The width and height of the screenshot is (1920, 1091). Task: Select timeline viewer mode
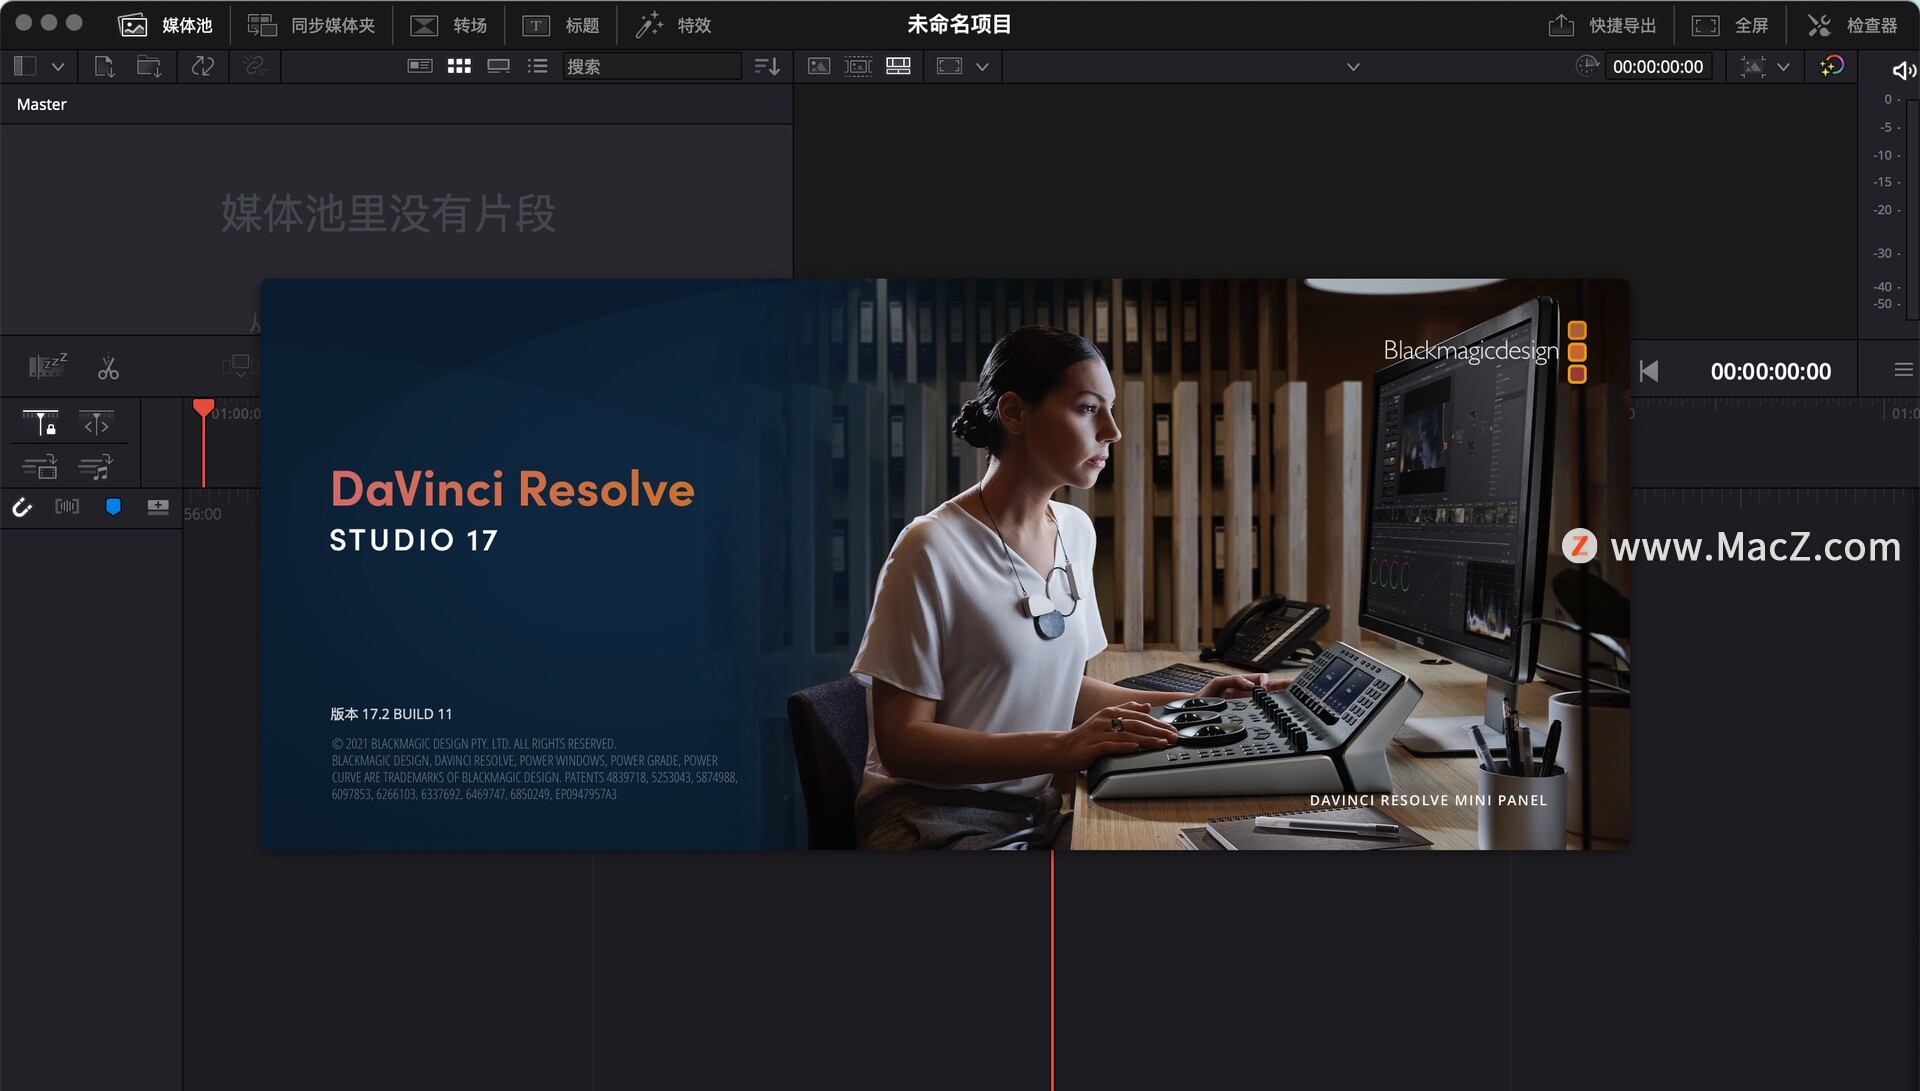(x=898, y=66)
